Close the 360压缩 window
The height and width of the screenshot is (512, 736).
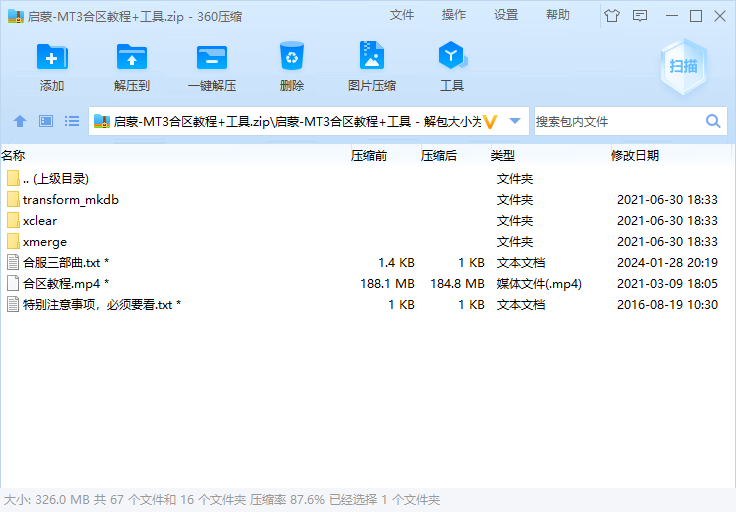pyautogui.click(x=720, y=16)
